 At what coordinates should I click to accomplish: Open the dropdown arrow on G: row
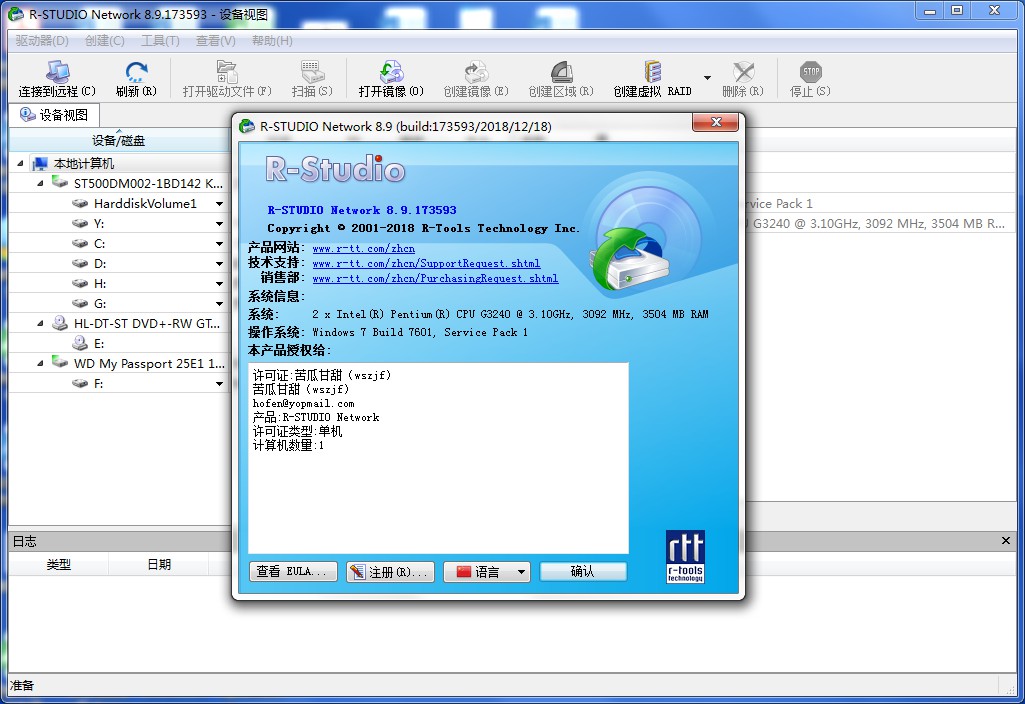[x=219, y=304]
